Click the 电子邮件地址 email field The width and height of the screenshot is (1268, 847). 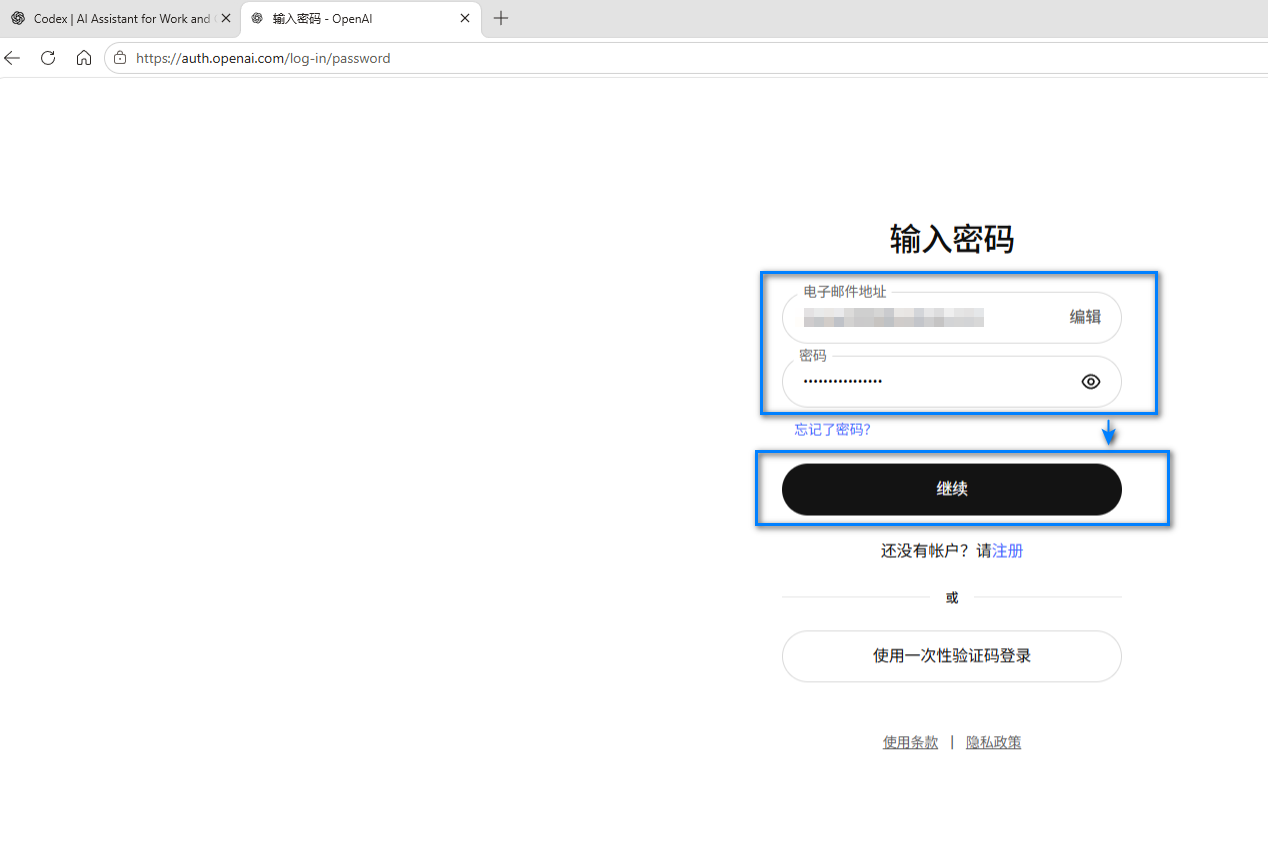click(x=951, y=317)
